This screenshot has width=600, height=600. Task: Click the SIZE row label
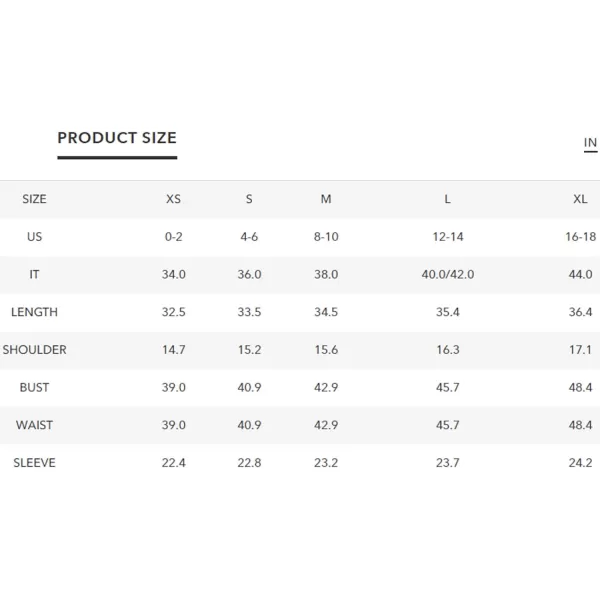click(34, 199)
